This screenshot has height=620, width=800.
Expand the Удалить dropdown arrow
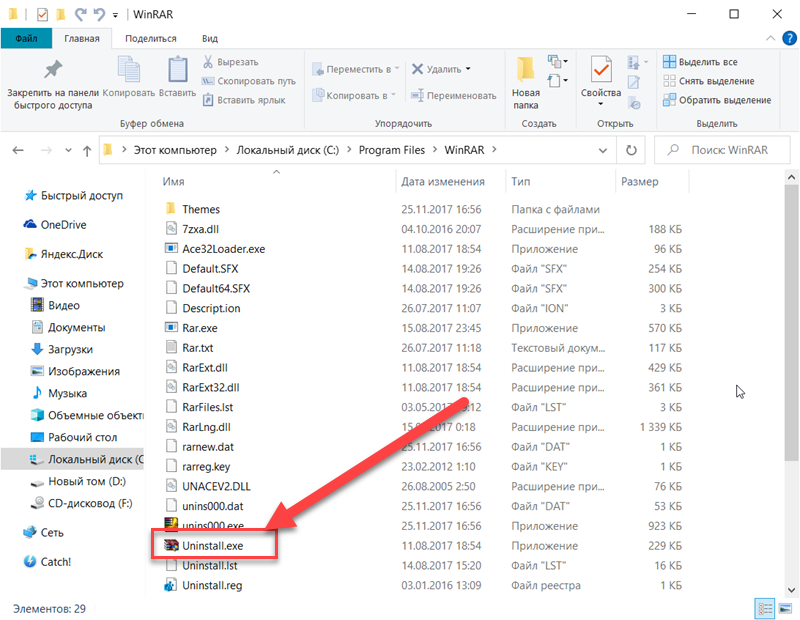click(x=468, y=69)
